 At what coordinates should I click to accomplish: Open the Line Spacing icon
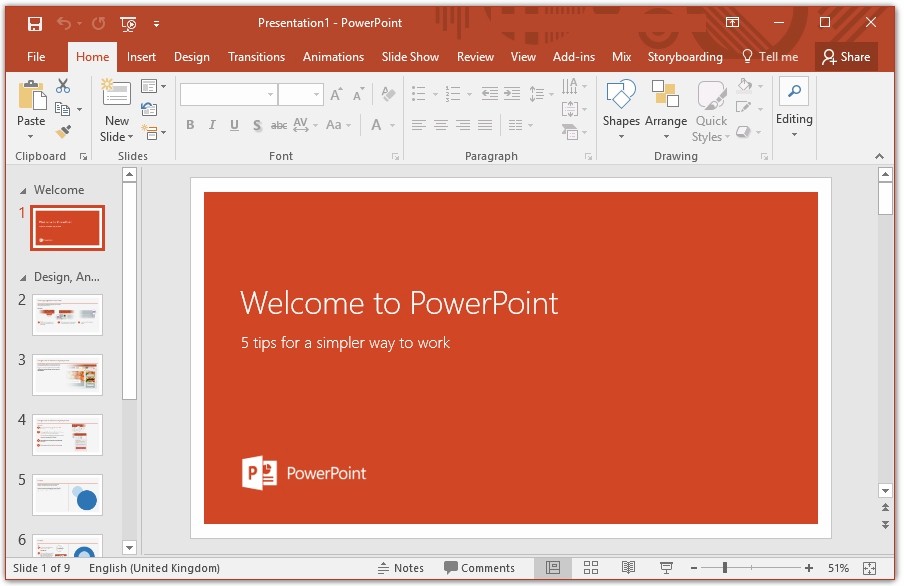point(537,93)
